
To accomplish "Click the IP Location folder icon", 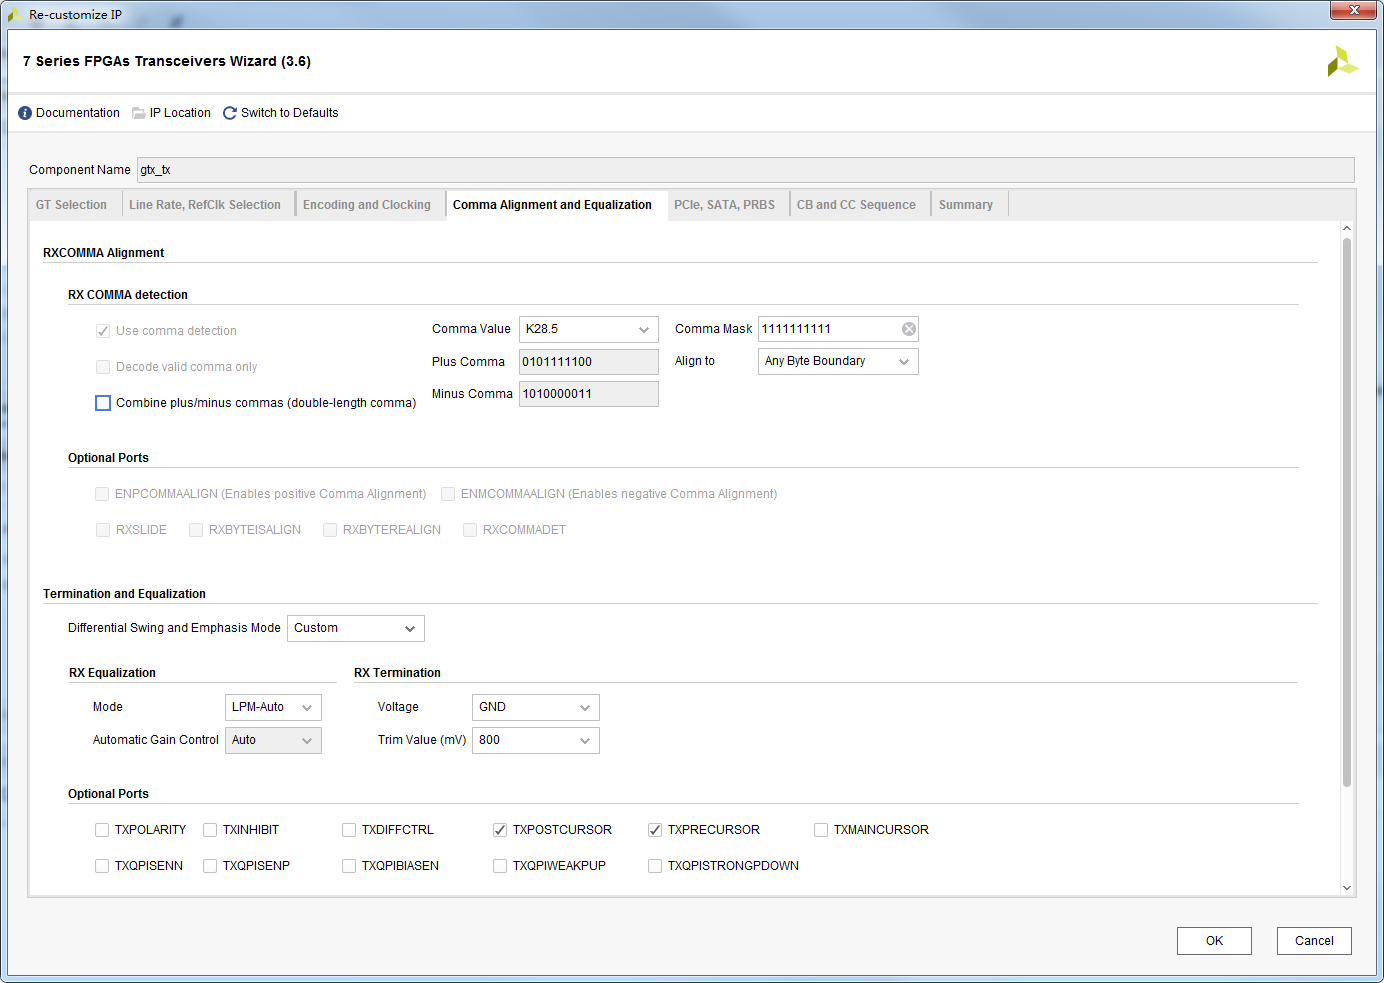I will (x=139, y=113).
